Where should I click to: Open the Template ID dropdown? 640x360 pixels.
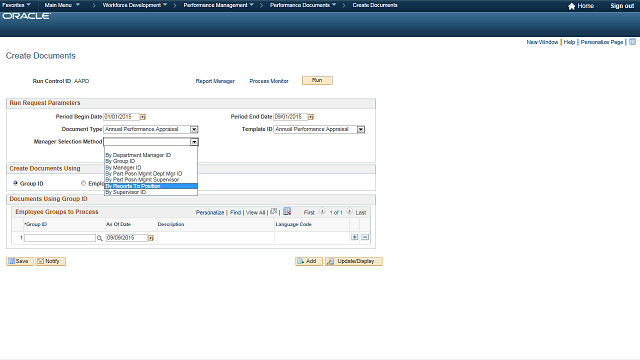pos(361,129)
